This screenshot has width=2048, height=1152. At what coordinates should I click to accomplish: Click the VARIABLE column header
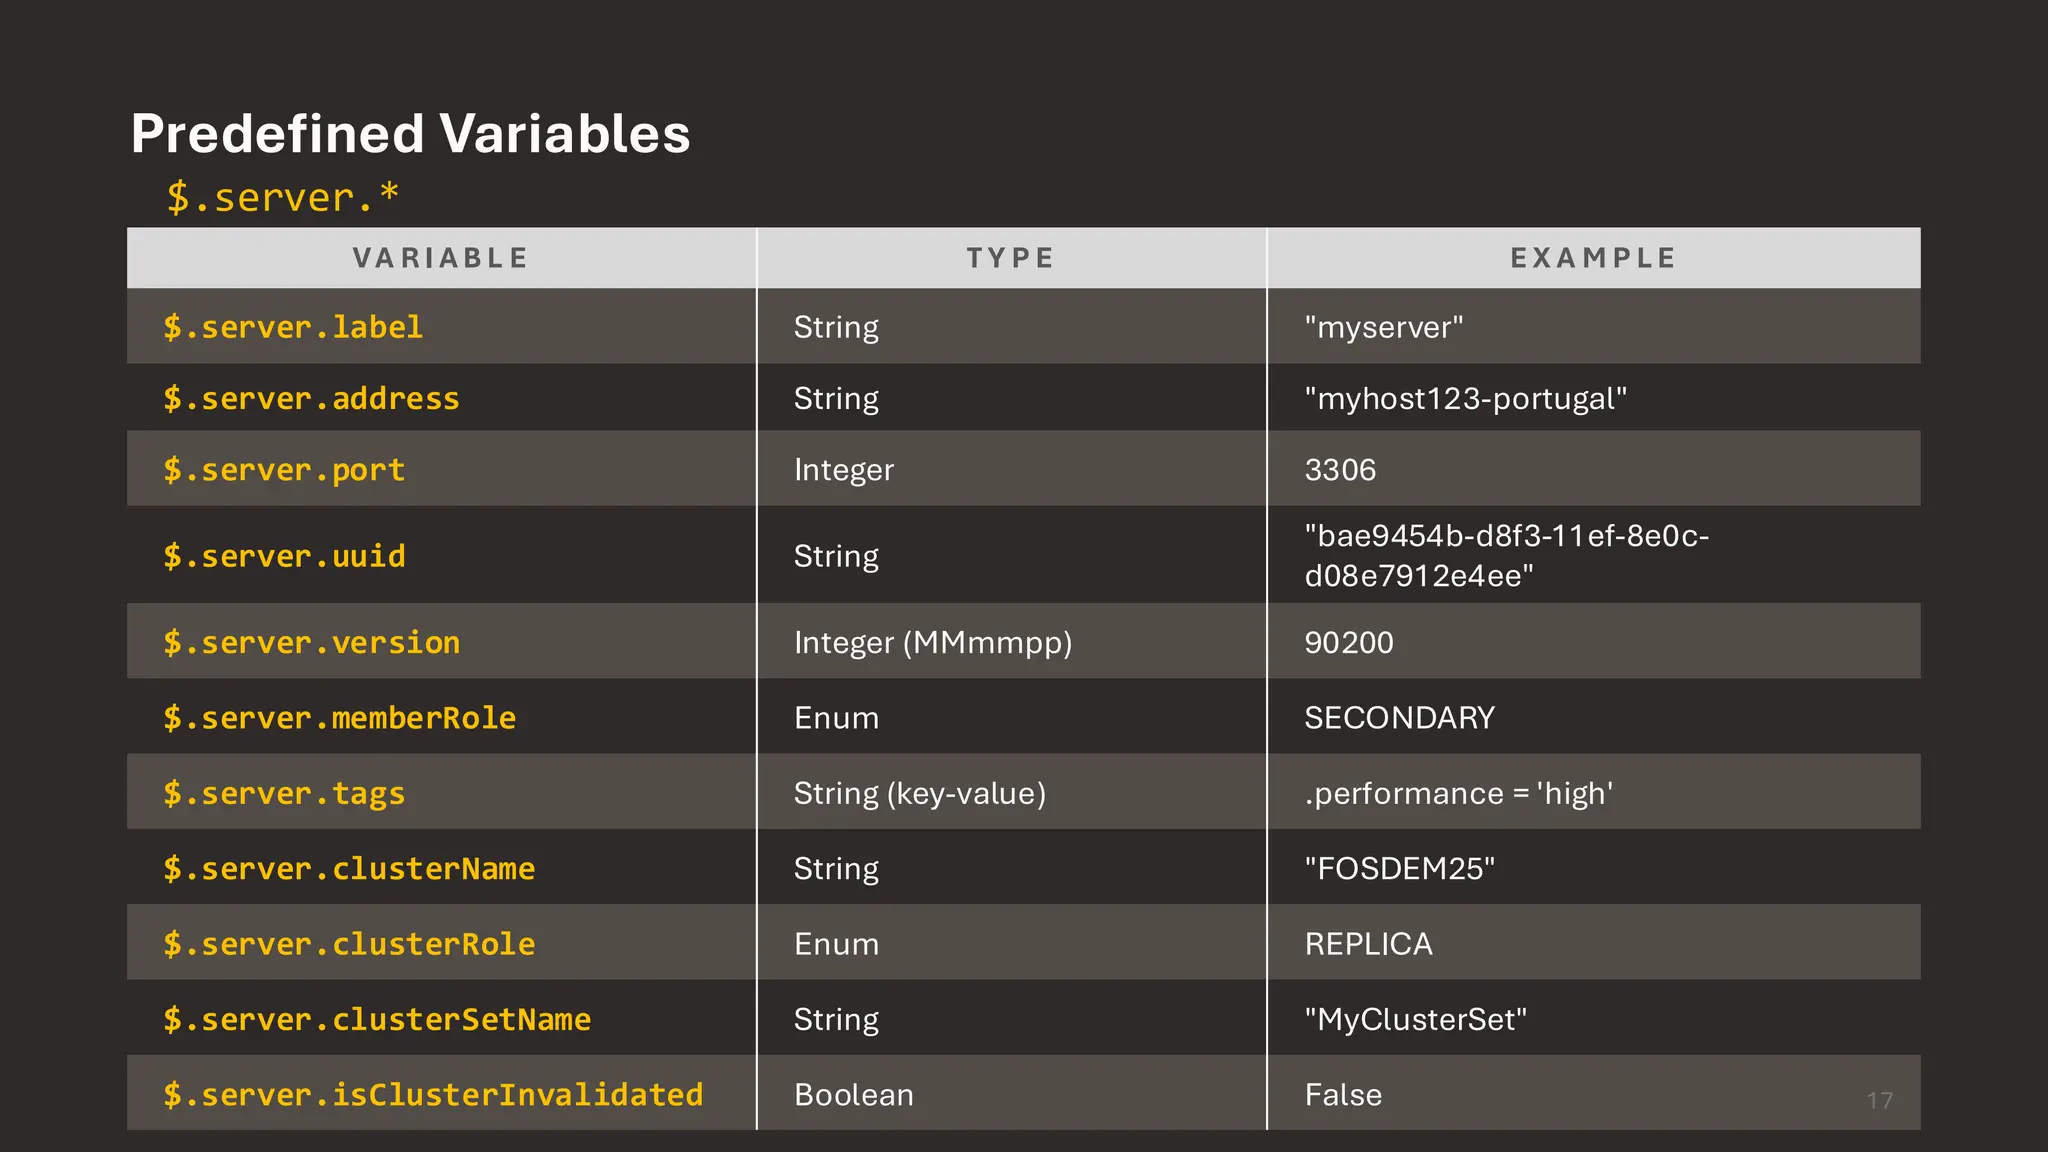441,258
